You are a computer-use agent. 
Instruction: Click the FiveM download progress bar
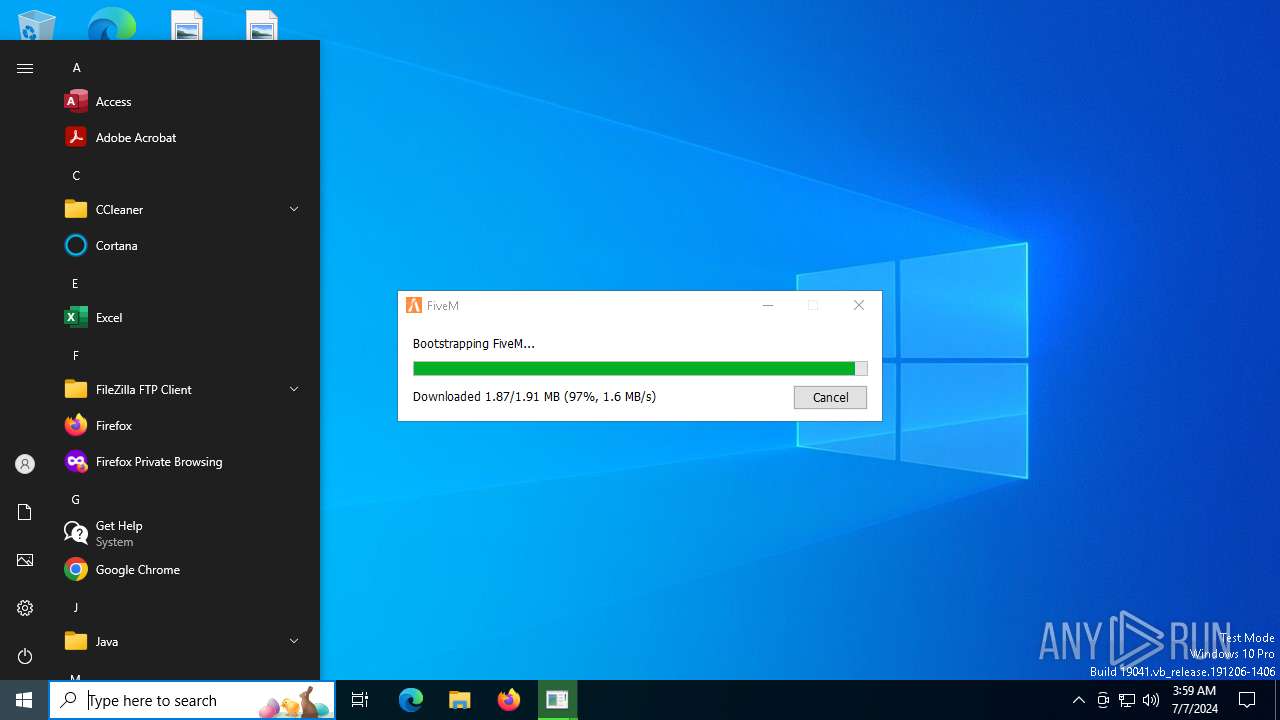[x=640, y=369]
